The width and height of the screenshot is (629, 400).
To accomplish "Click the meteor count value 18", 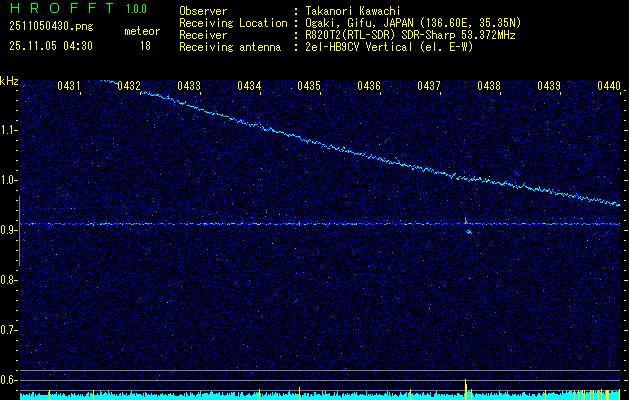I will pos(146,45).
